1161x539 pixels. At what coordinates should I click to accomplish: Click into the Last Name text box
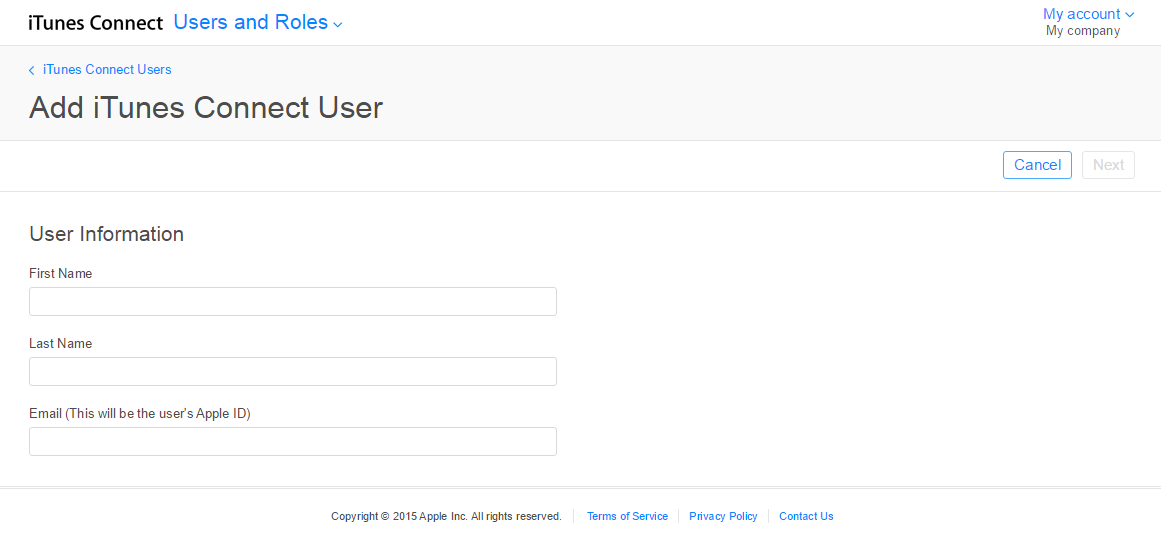point(292,372)
